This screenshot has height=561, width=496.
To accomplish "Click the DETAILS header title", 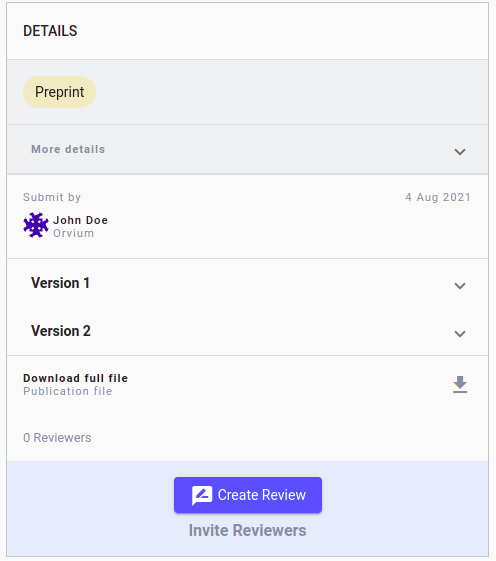I will (x=50, y=31).
